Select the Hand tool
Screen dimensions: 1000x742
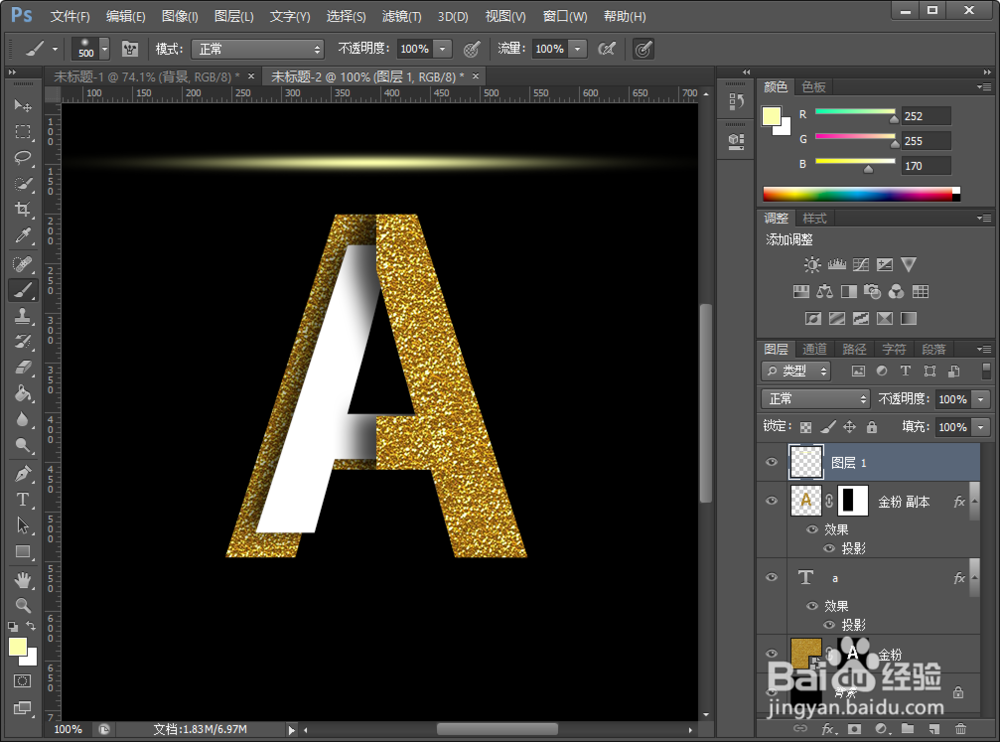tap(23, 580)
